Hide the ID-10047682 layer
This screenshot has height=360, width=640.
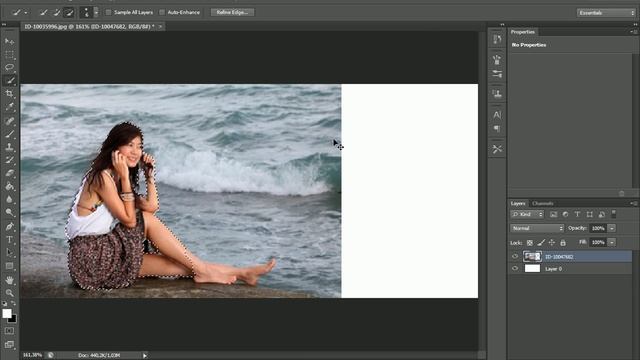(515, 256)
